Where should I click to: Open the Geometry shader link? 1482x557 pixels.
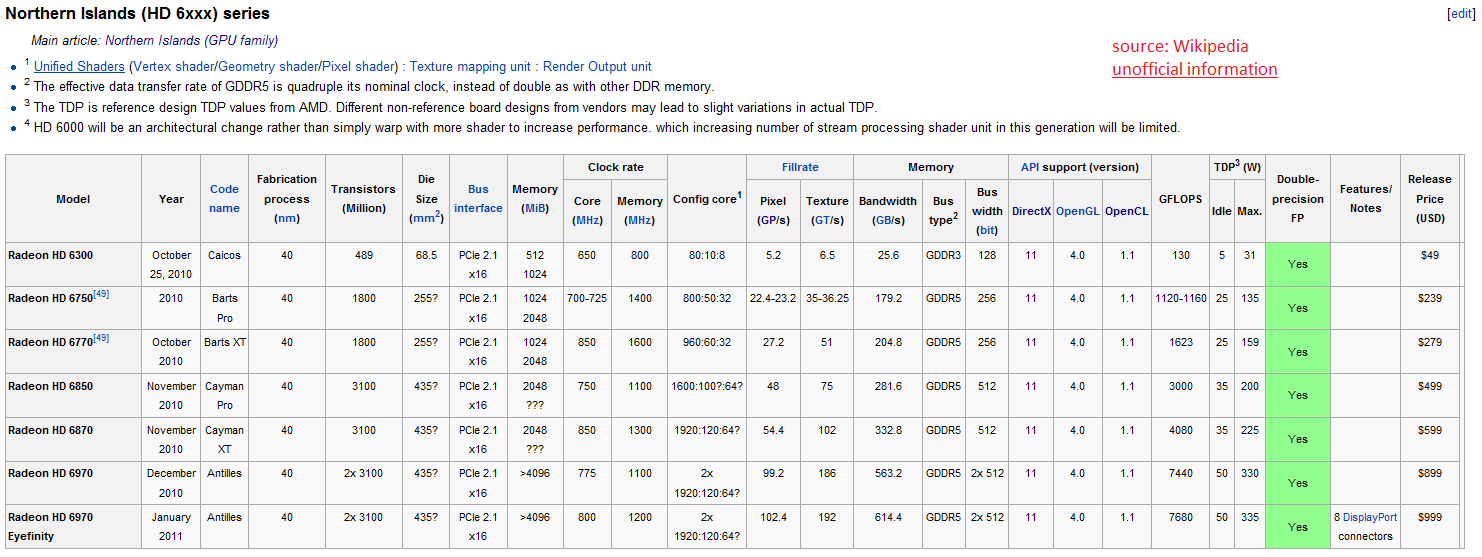click(267, 67)
